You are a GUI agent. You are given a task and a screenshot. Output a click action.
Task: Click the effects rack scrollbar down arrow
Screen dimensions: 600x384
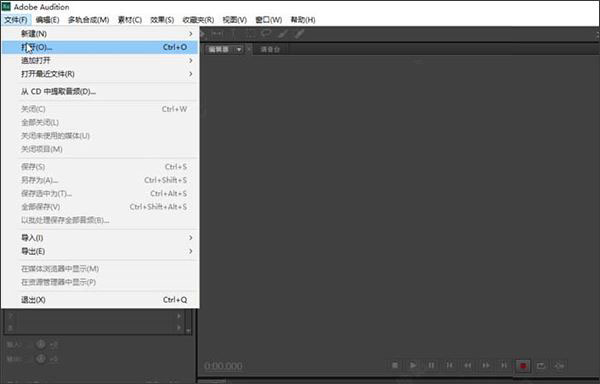click(x=188, y=330)
